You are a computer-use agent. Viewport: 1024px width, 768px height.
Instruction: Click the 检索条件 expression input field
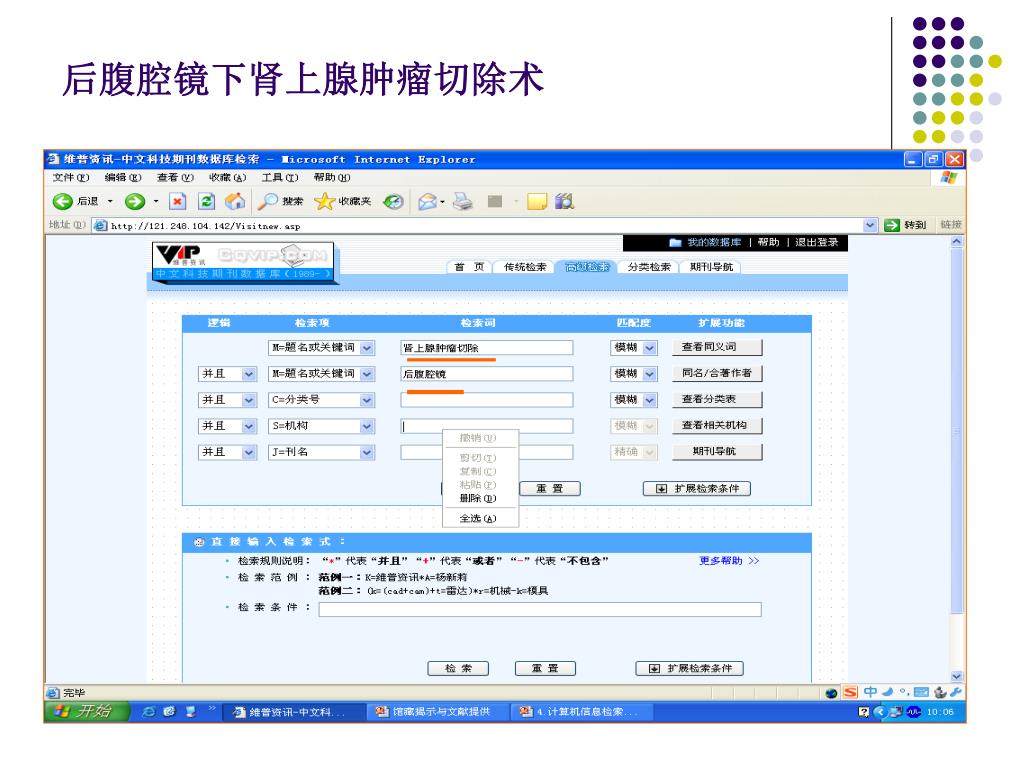point(540,610)
